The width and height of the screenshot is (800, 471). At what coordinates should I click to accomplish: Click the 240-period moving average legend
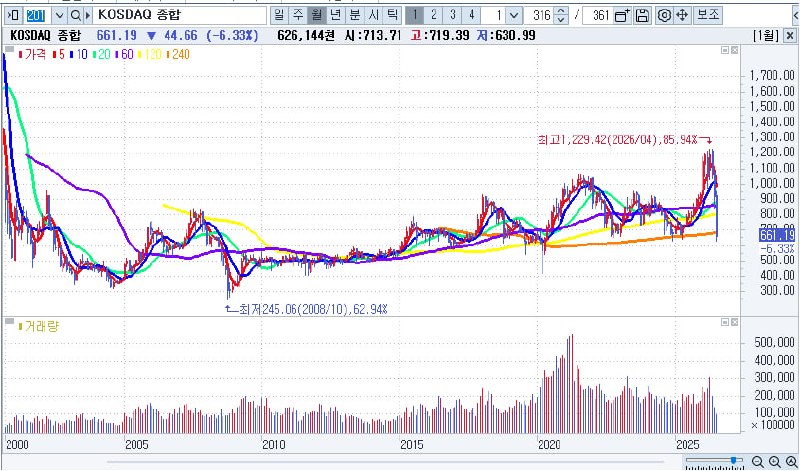point(178,54)
